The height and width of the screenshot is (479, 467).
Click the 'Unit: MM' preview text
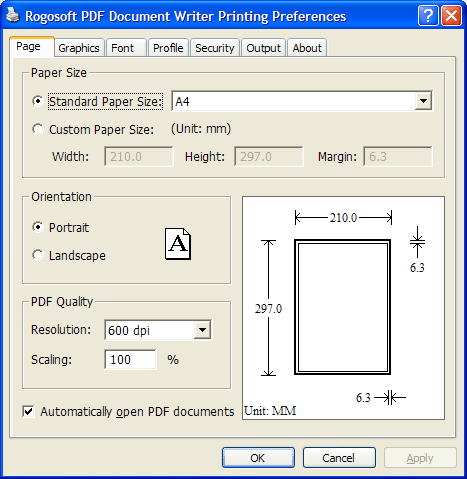pyautogui.click(x=270, y=411)
